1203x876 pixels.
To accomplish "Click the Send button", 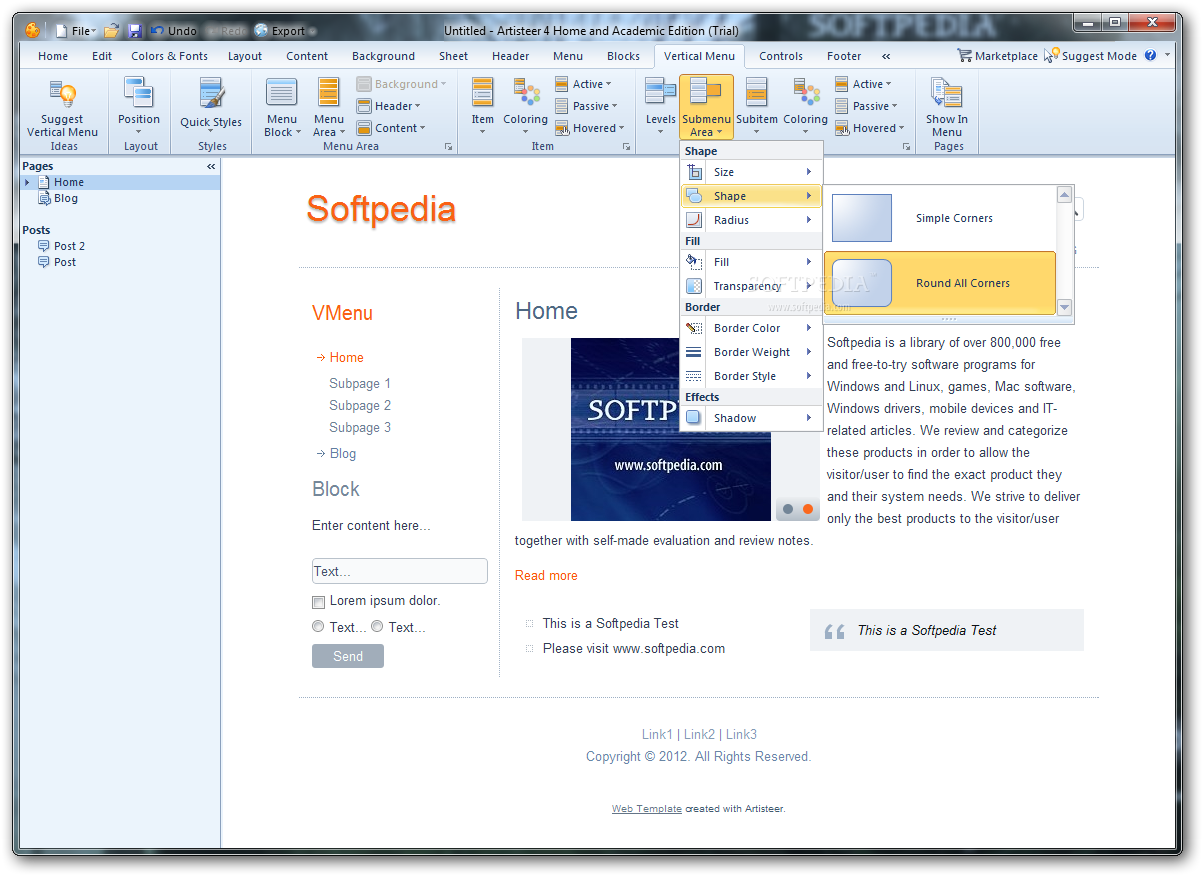I will 348,656.
